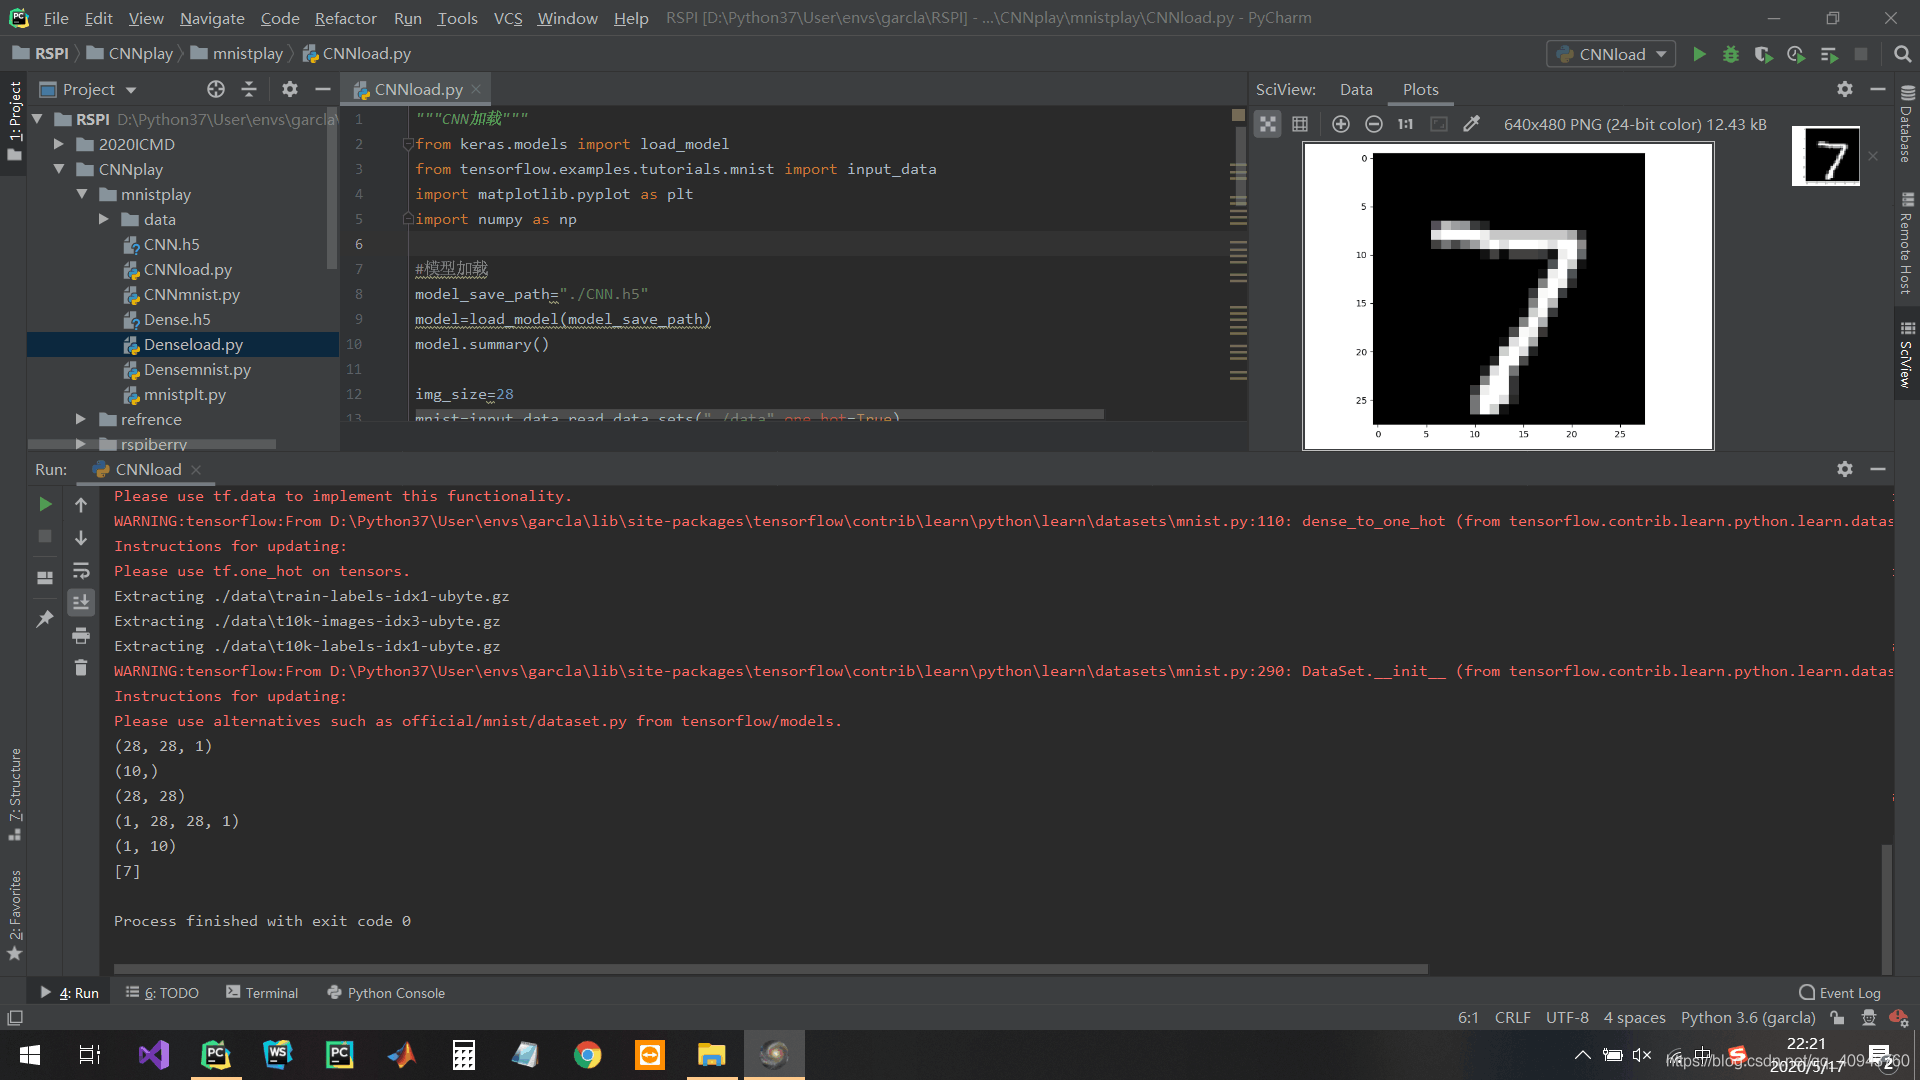Toggle SciView grid display icon
This screenshot has width=1920, height=1080.
tap(1300, 124)
